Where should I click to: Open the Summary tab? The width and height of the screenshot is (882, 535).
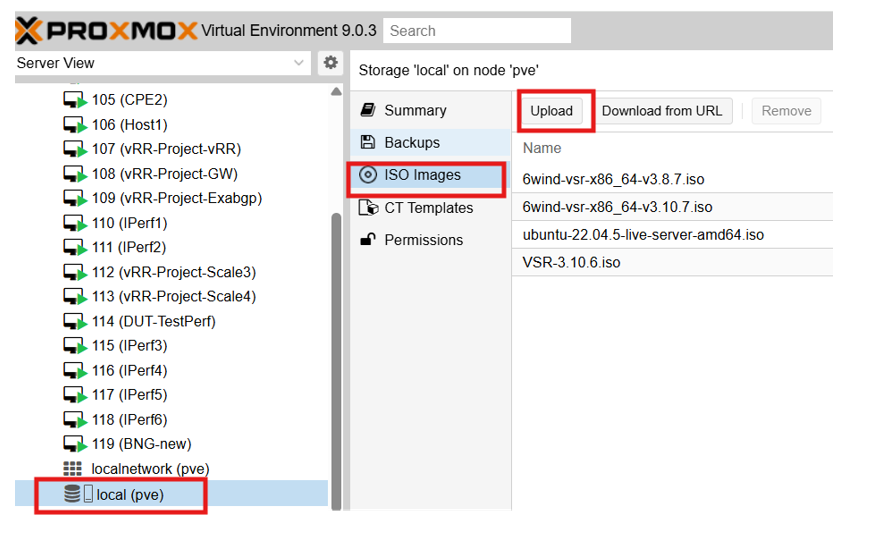430,110
